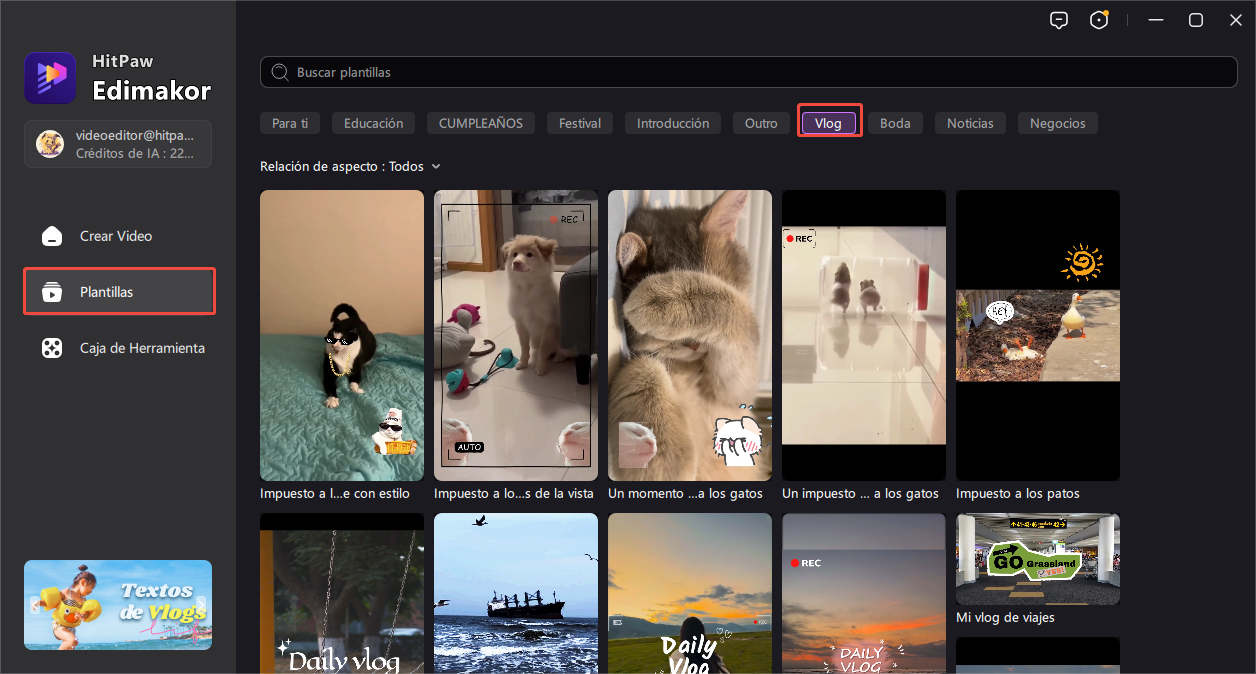Open the feedback message icon
Viewport: 1256px width, 674px height.
coord(1059,21)
